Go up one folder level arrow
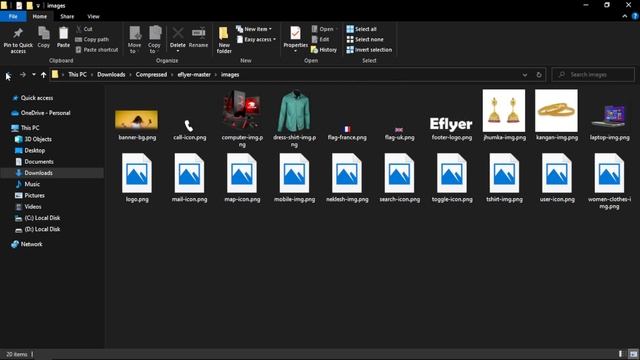640x360 pixels. point(43,75)
